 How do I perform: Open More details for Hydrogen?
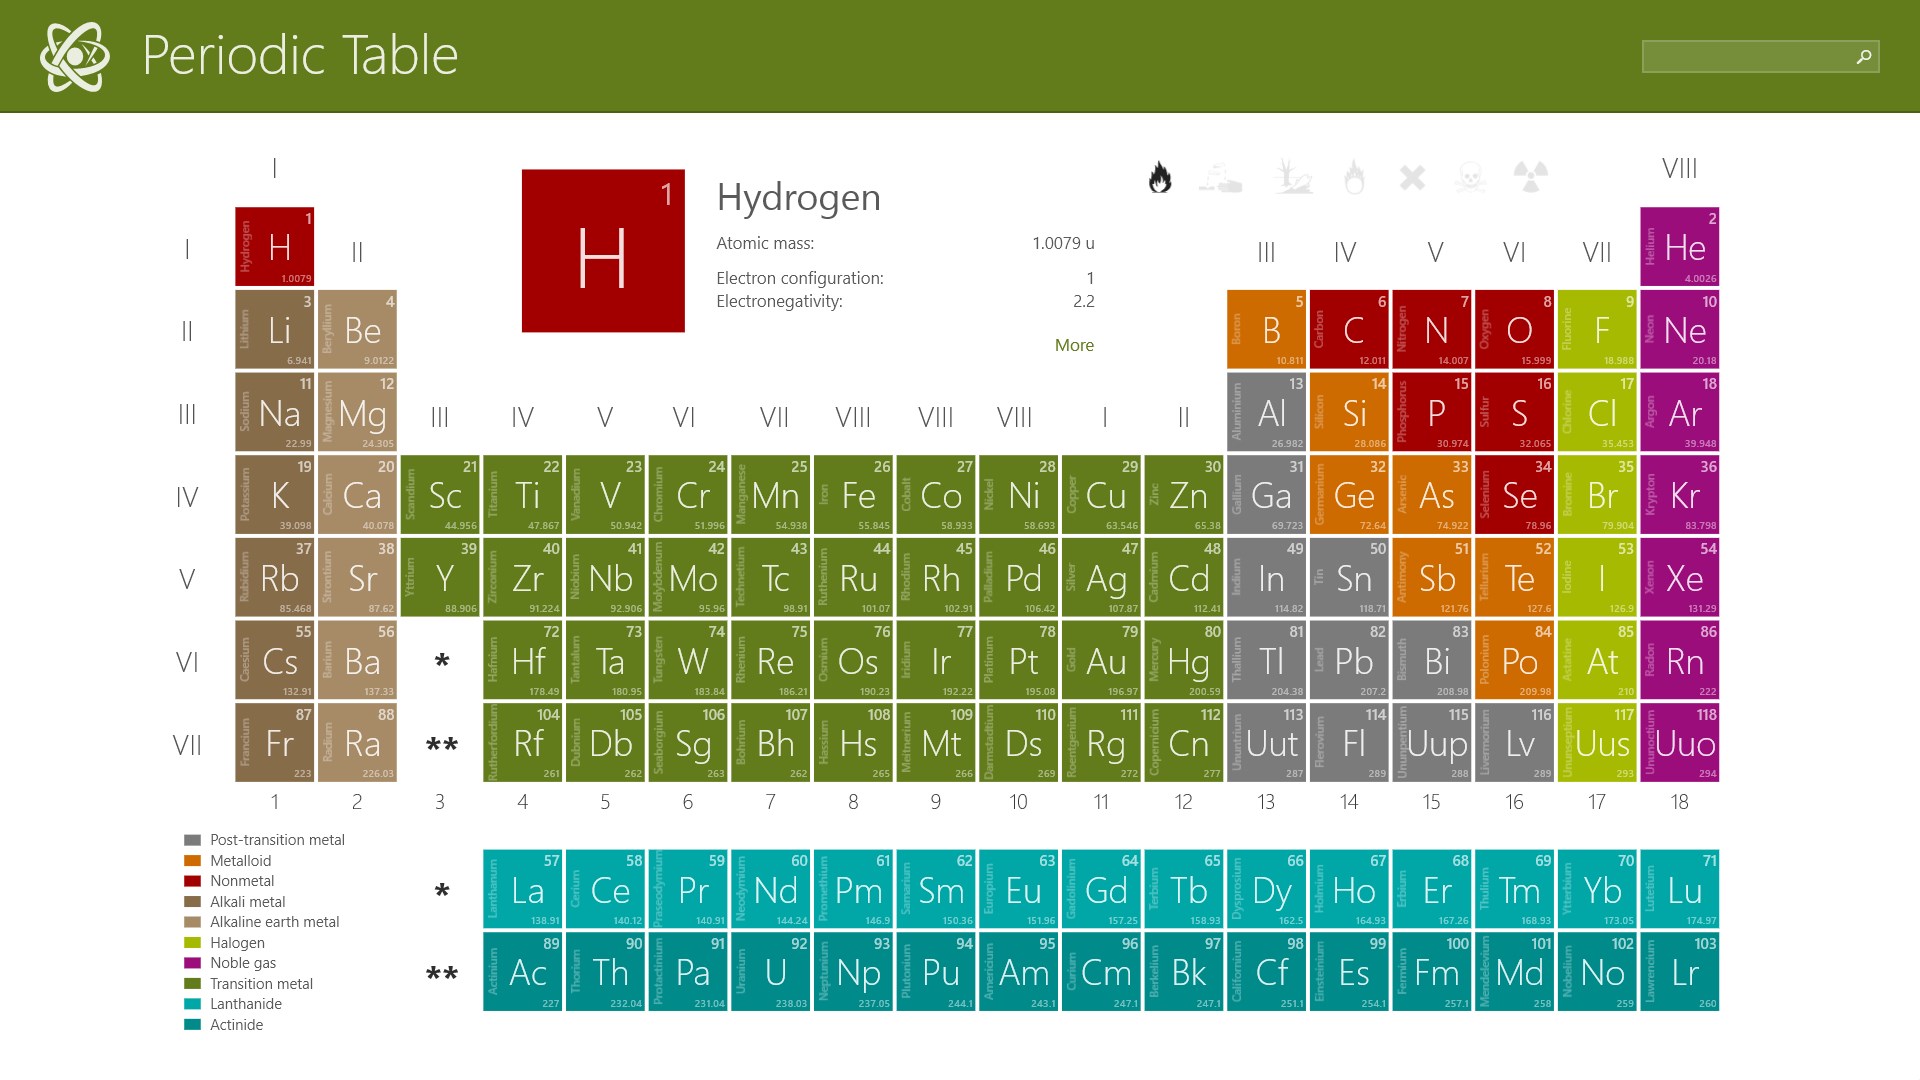click(1073, 345)
